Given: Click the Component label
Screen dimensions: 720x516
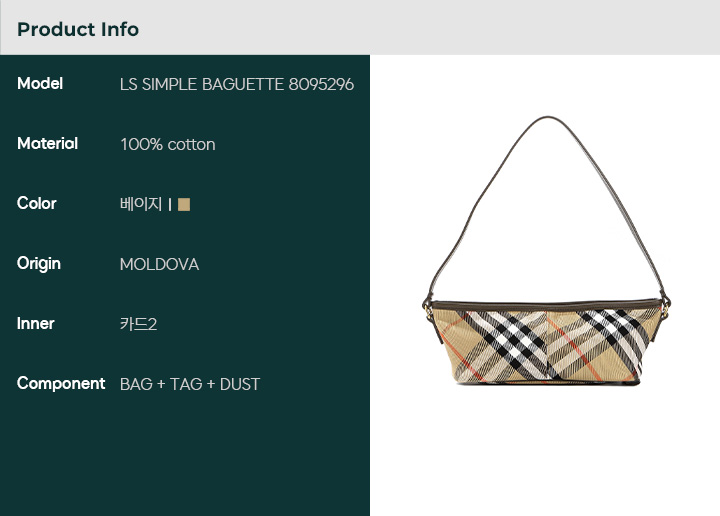Looking at the screenshot, I should click(61, 383).
